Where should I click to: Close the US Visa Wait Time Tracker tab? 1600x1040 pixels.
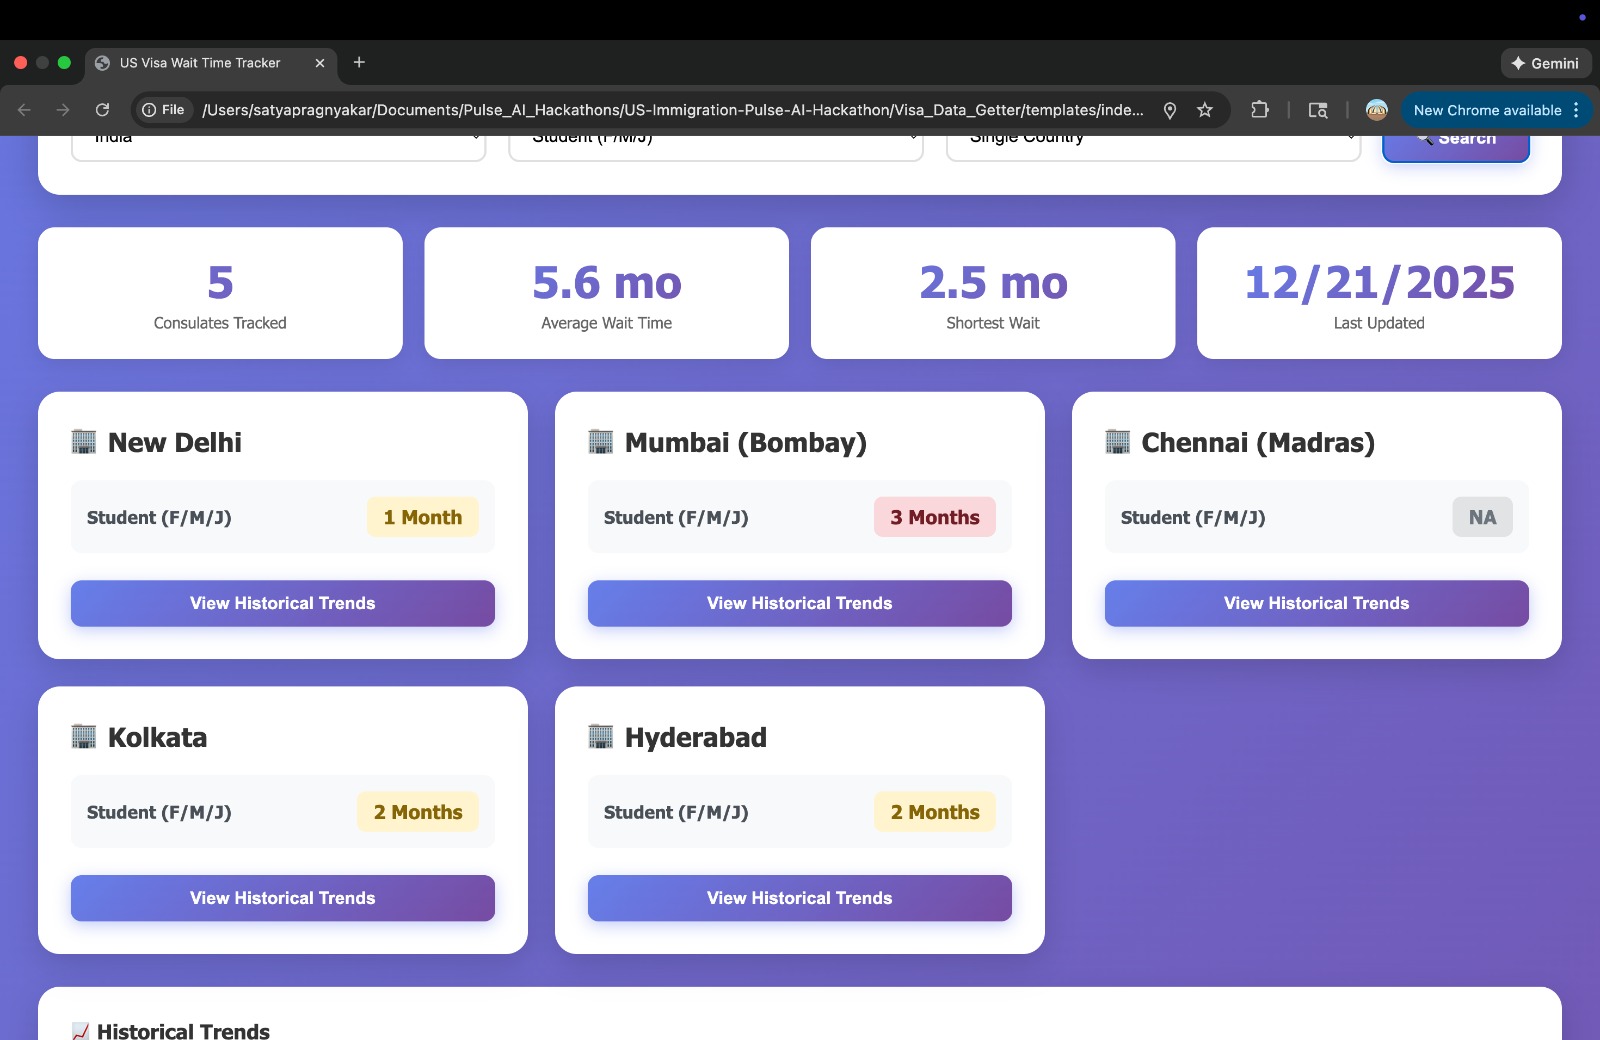click(320, 63)
